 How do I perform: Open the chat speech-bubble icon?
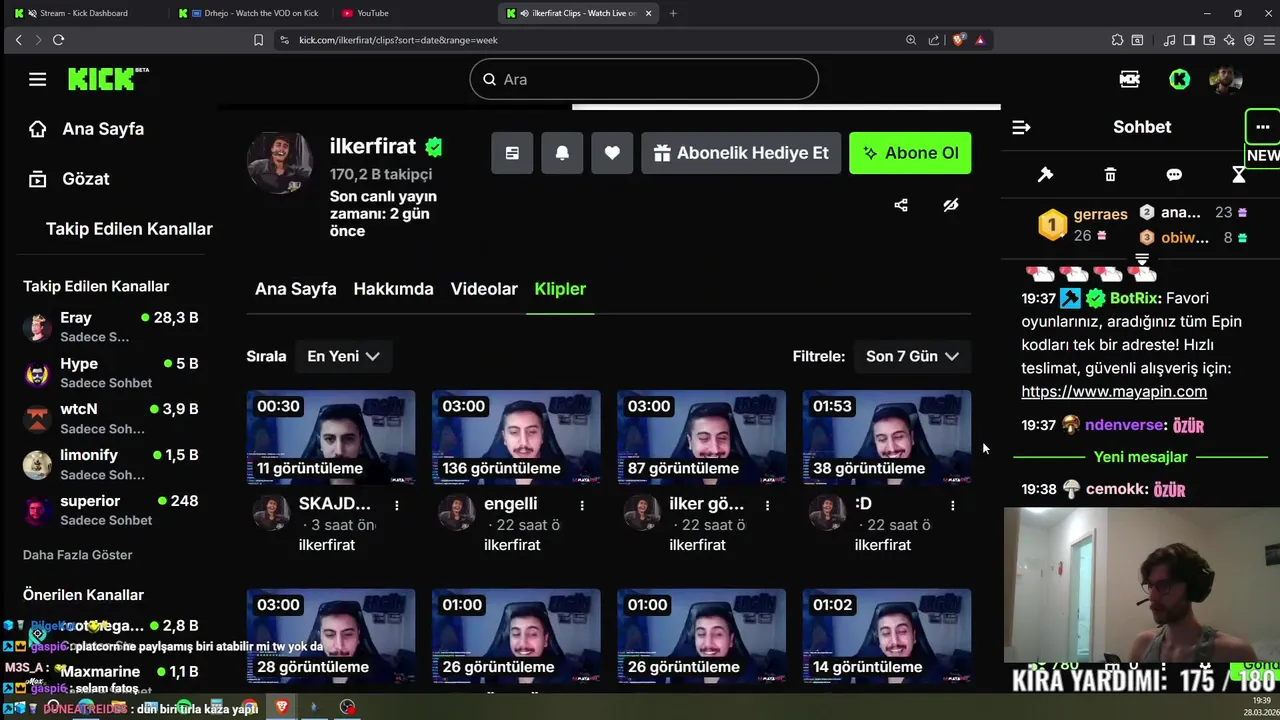1174,175
